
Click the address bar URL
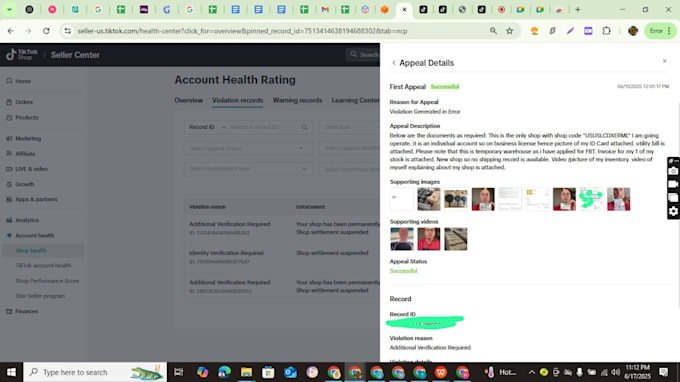point(242,31)
